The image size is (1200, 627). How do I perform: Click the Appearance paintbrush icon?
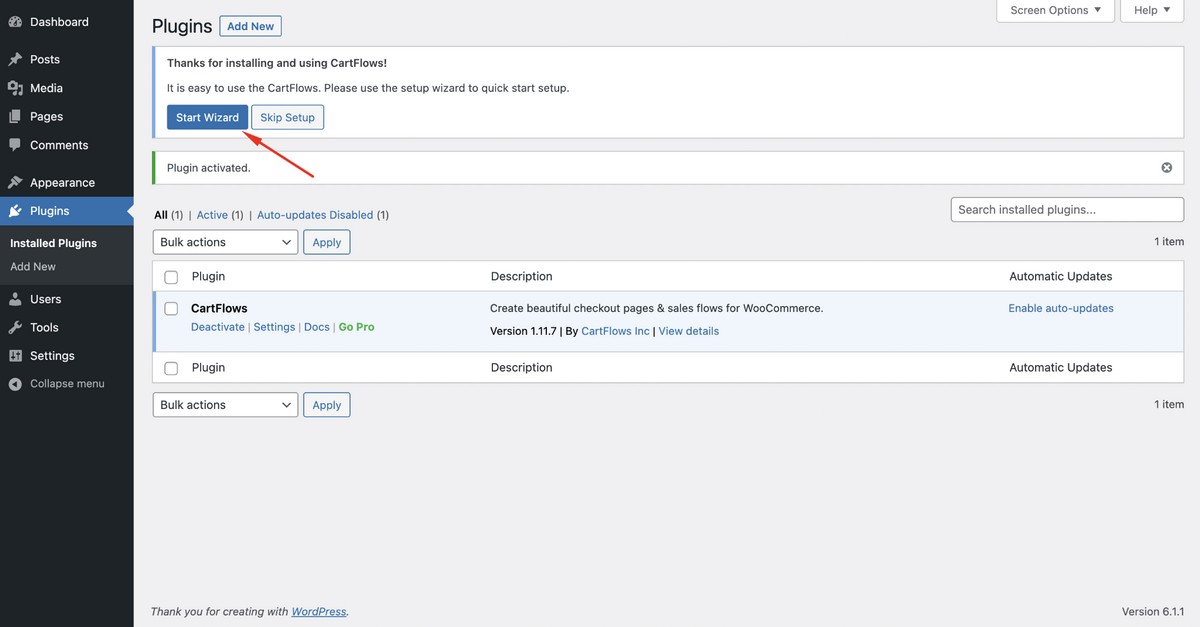click(x=15, y=183)
